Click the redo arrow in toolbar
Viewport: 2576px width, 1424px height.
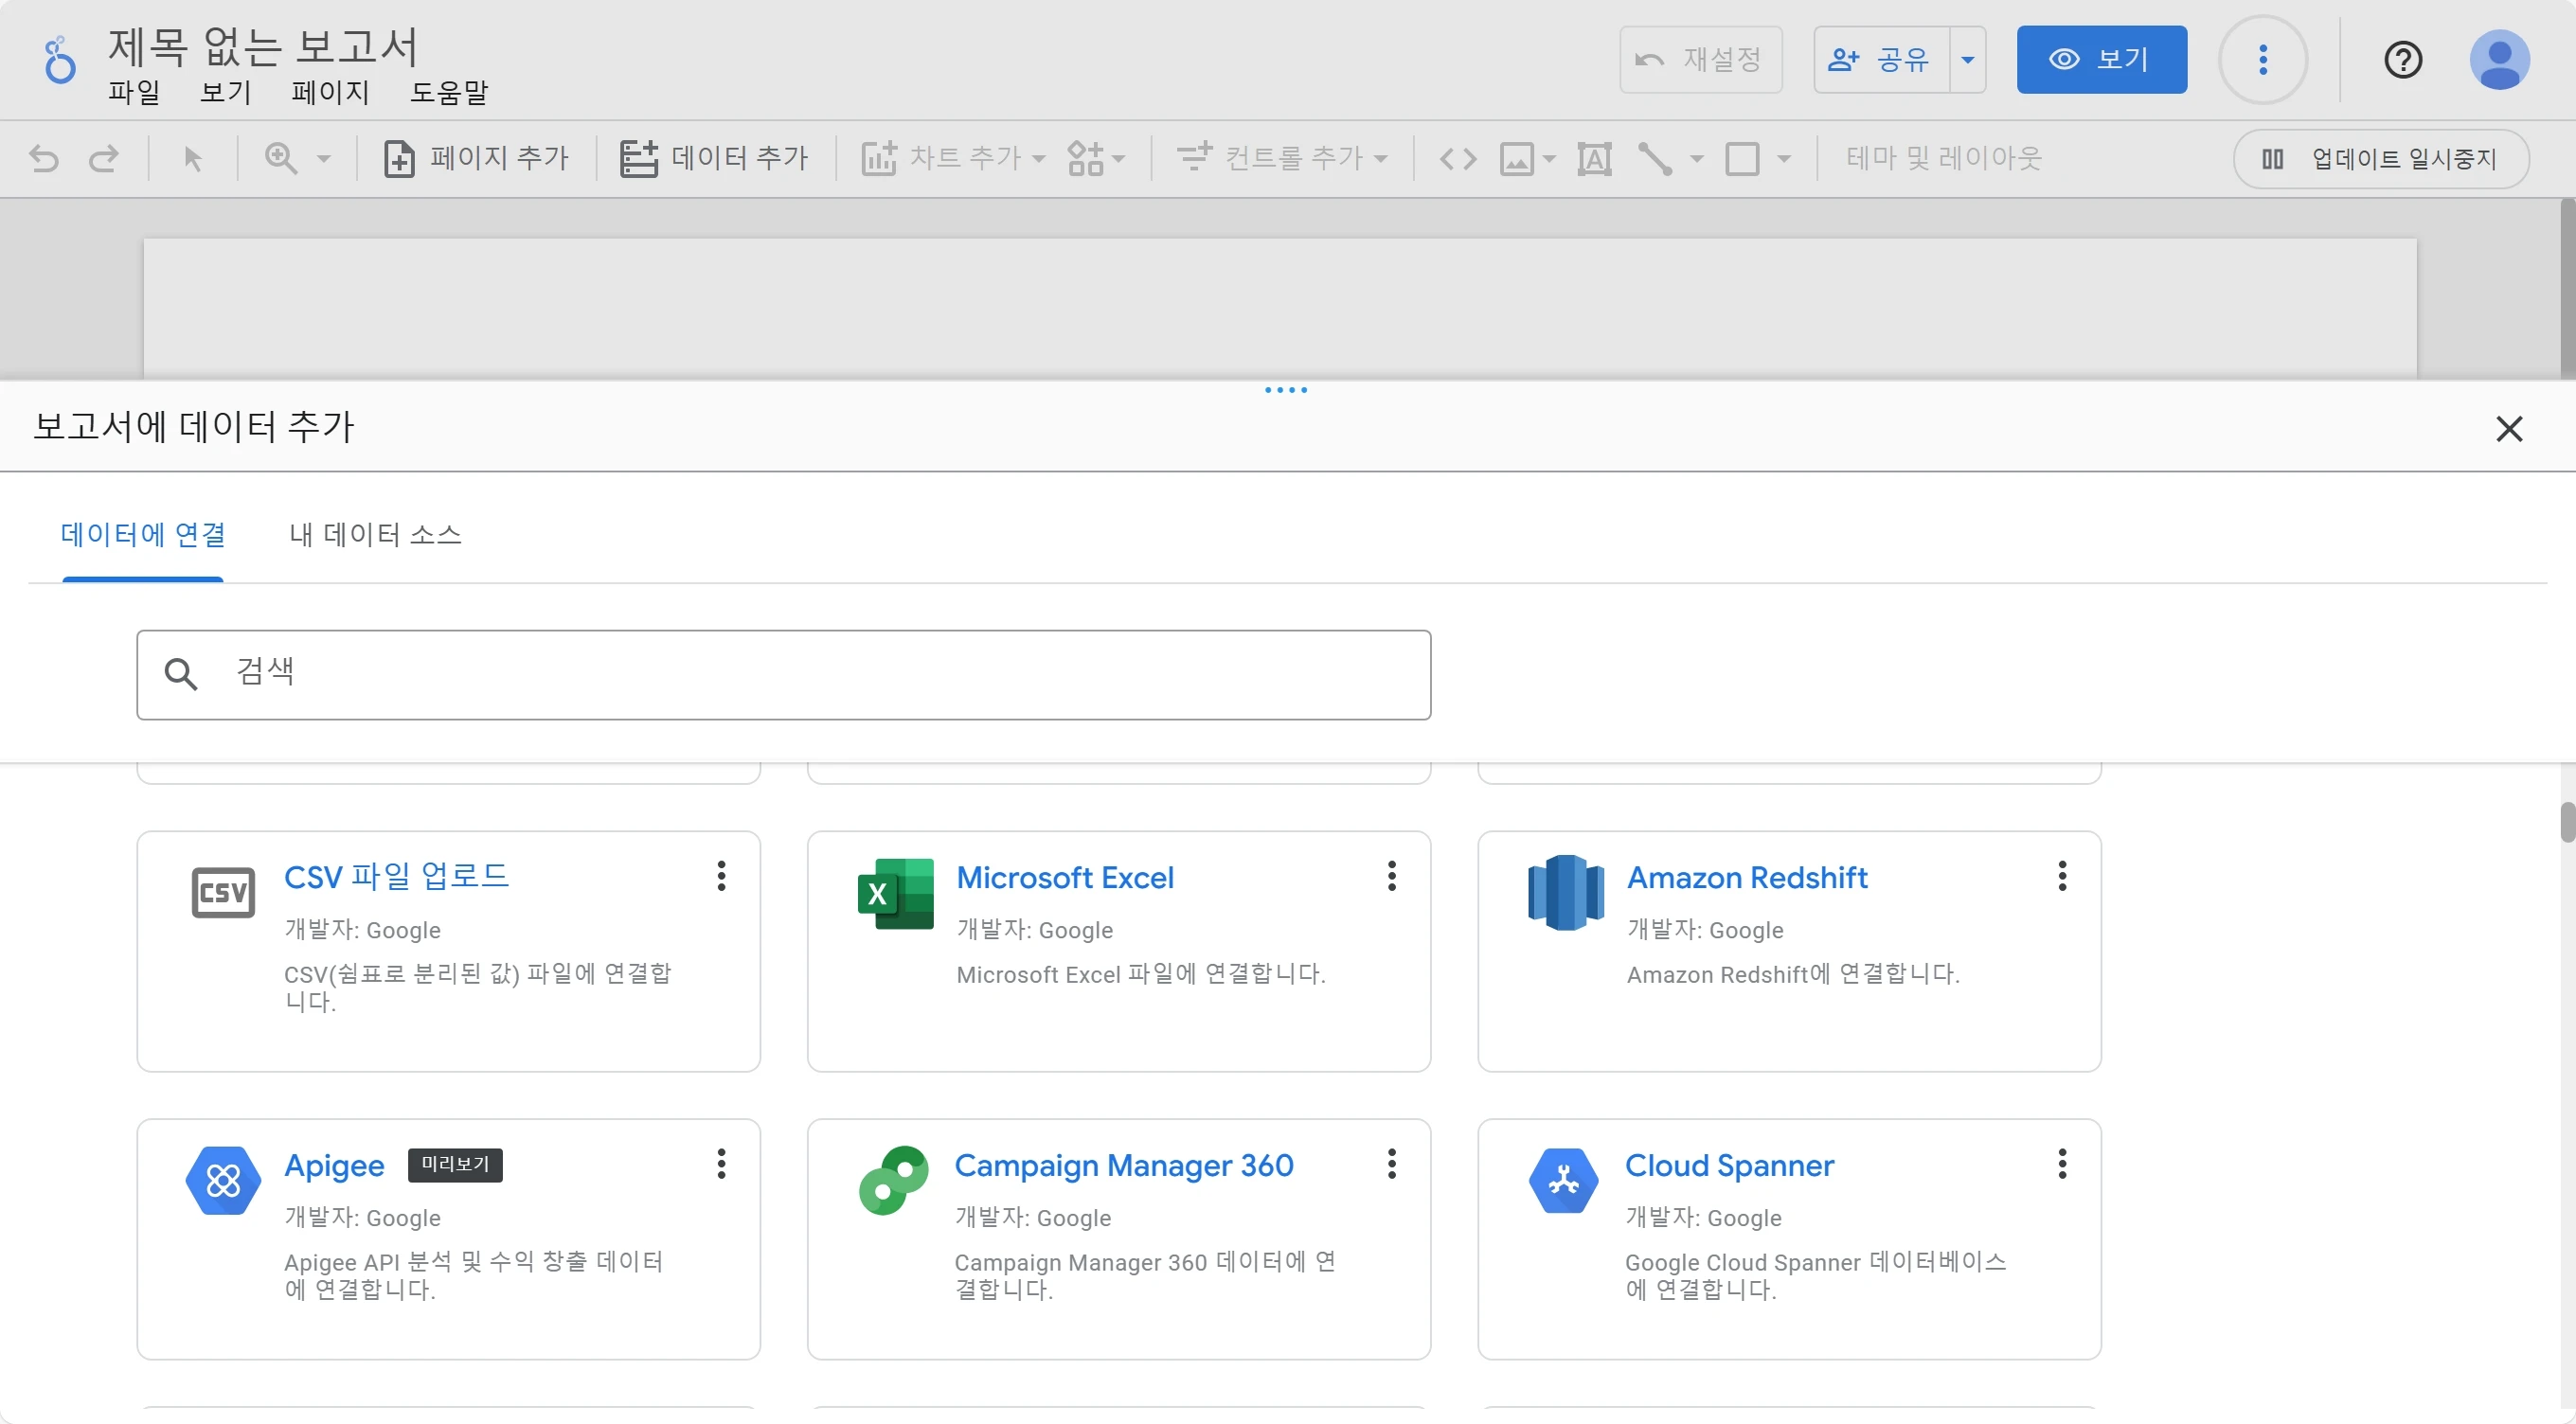click(x=104, y=158)
